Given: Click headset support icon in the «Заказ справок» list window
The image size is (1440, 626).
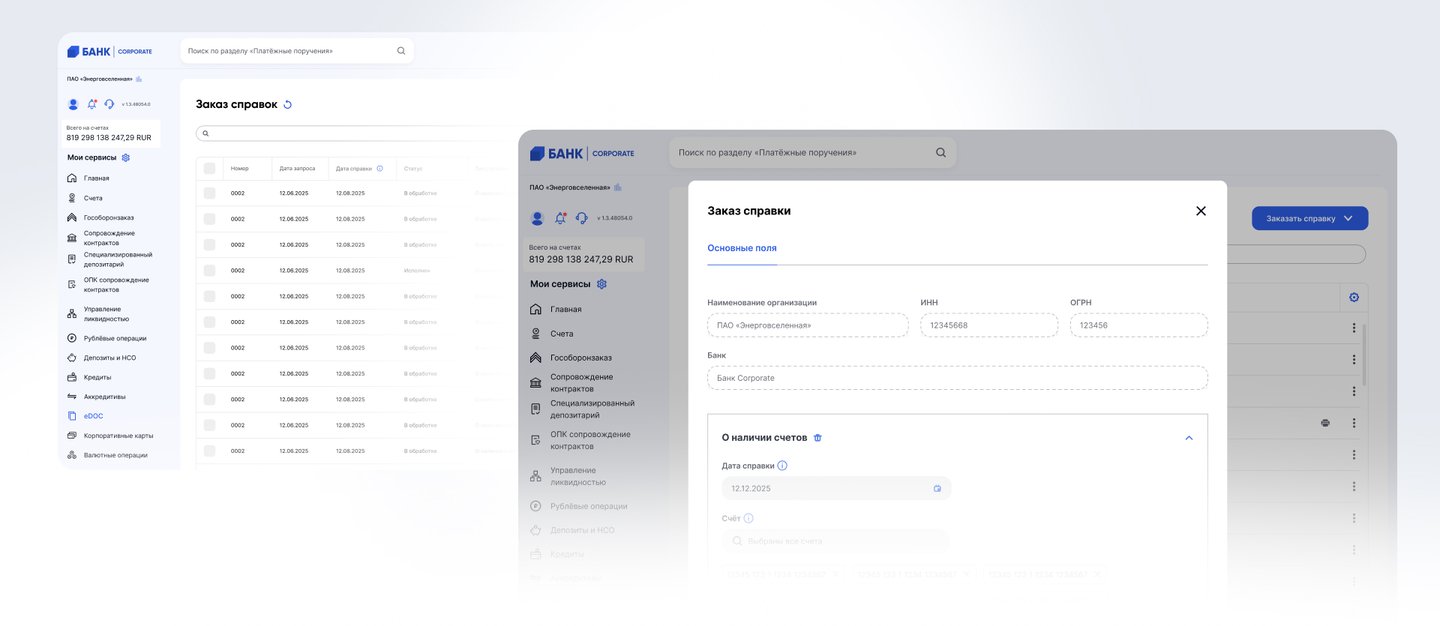Looking at the screenshot, I should click(x=109, y=104).
